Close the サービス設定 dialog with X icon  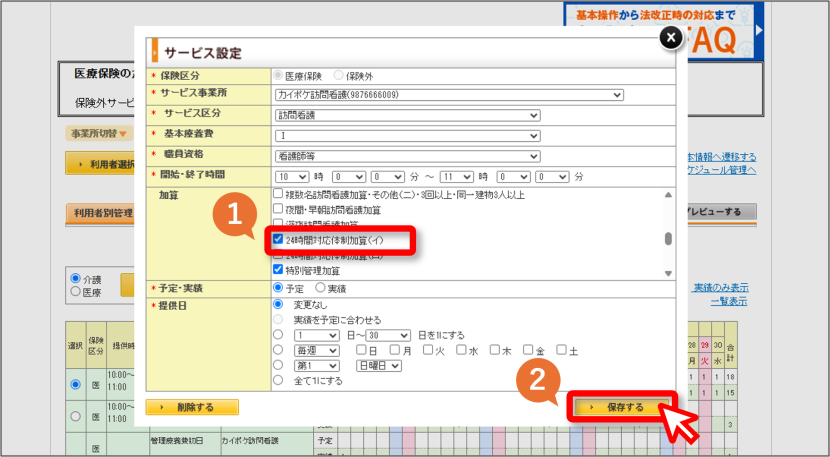(671, 38)
